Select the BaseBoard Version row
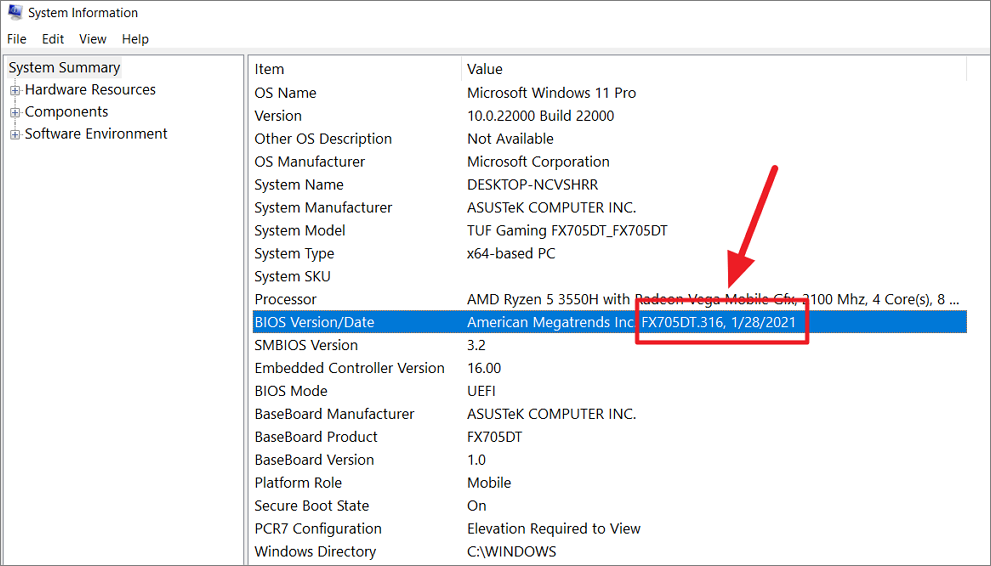This screenshot has width=991, height=566. coord(609,459)
